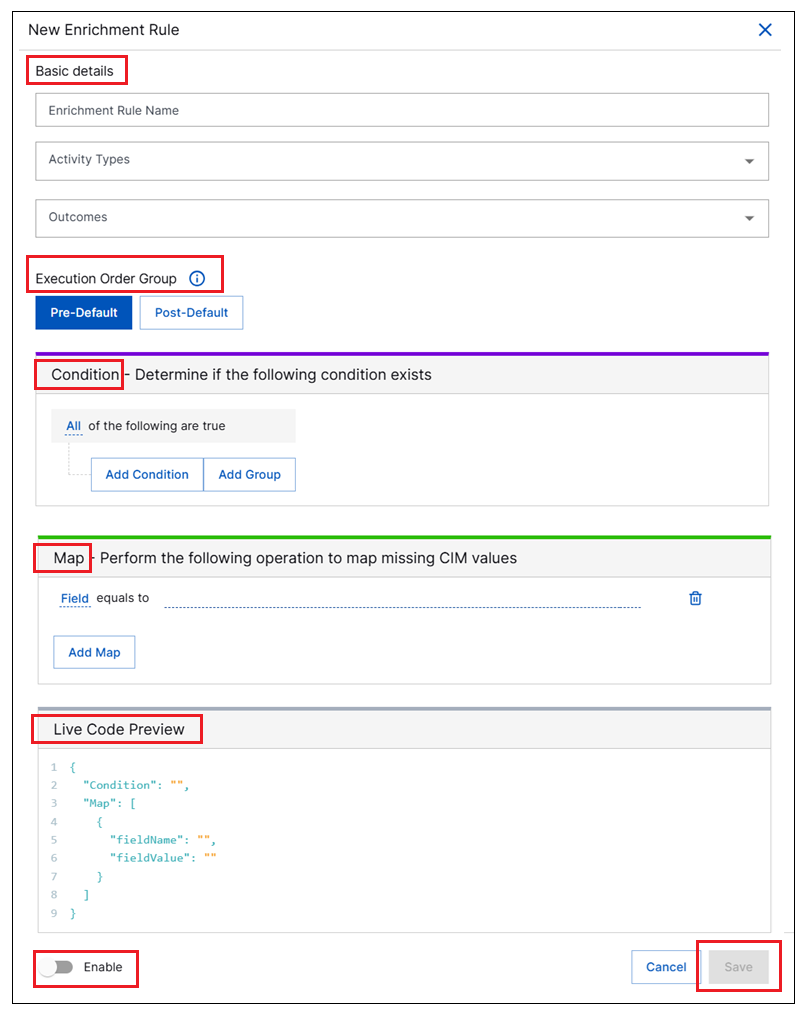Click Add Group button
The height and width of the screenshot is (1017, 805).
[x=250, y=475]
